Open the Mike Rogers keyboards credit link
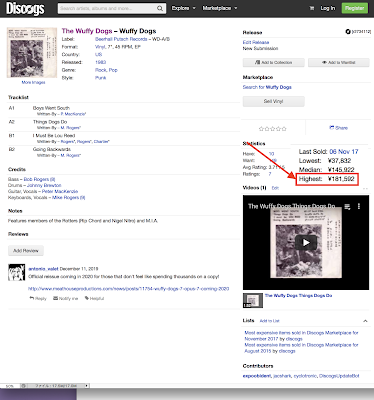 point(68,198)
